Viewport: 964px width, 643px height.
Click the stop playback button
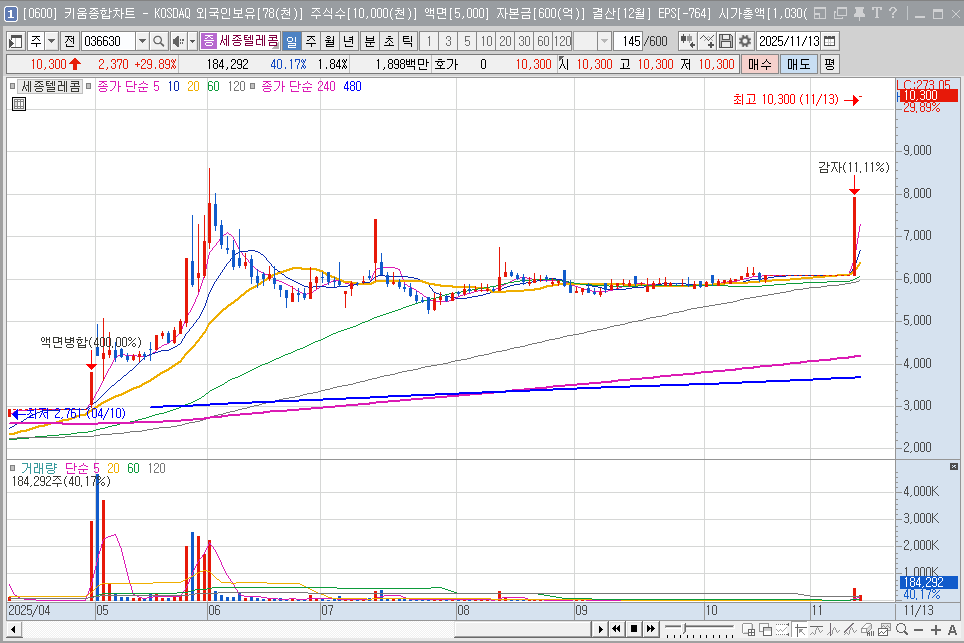click(x=634, y=629)
